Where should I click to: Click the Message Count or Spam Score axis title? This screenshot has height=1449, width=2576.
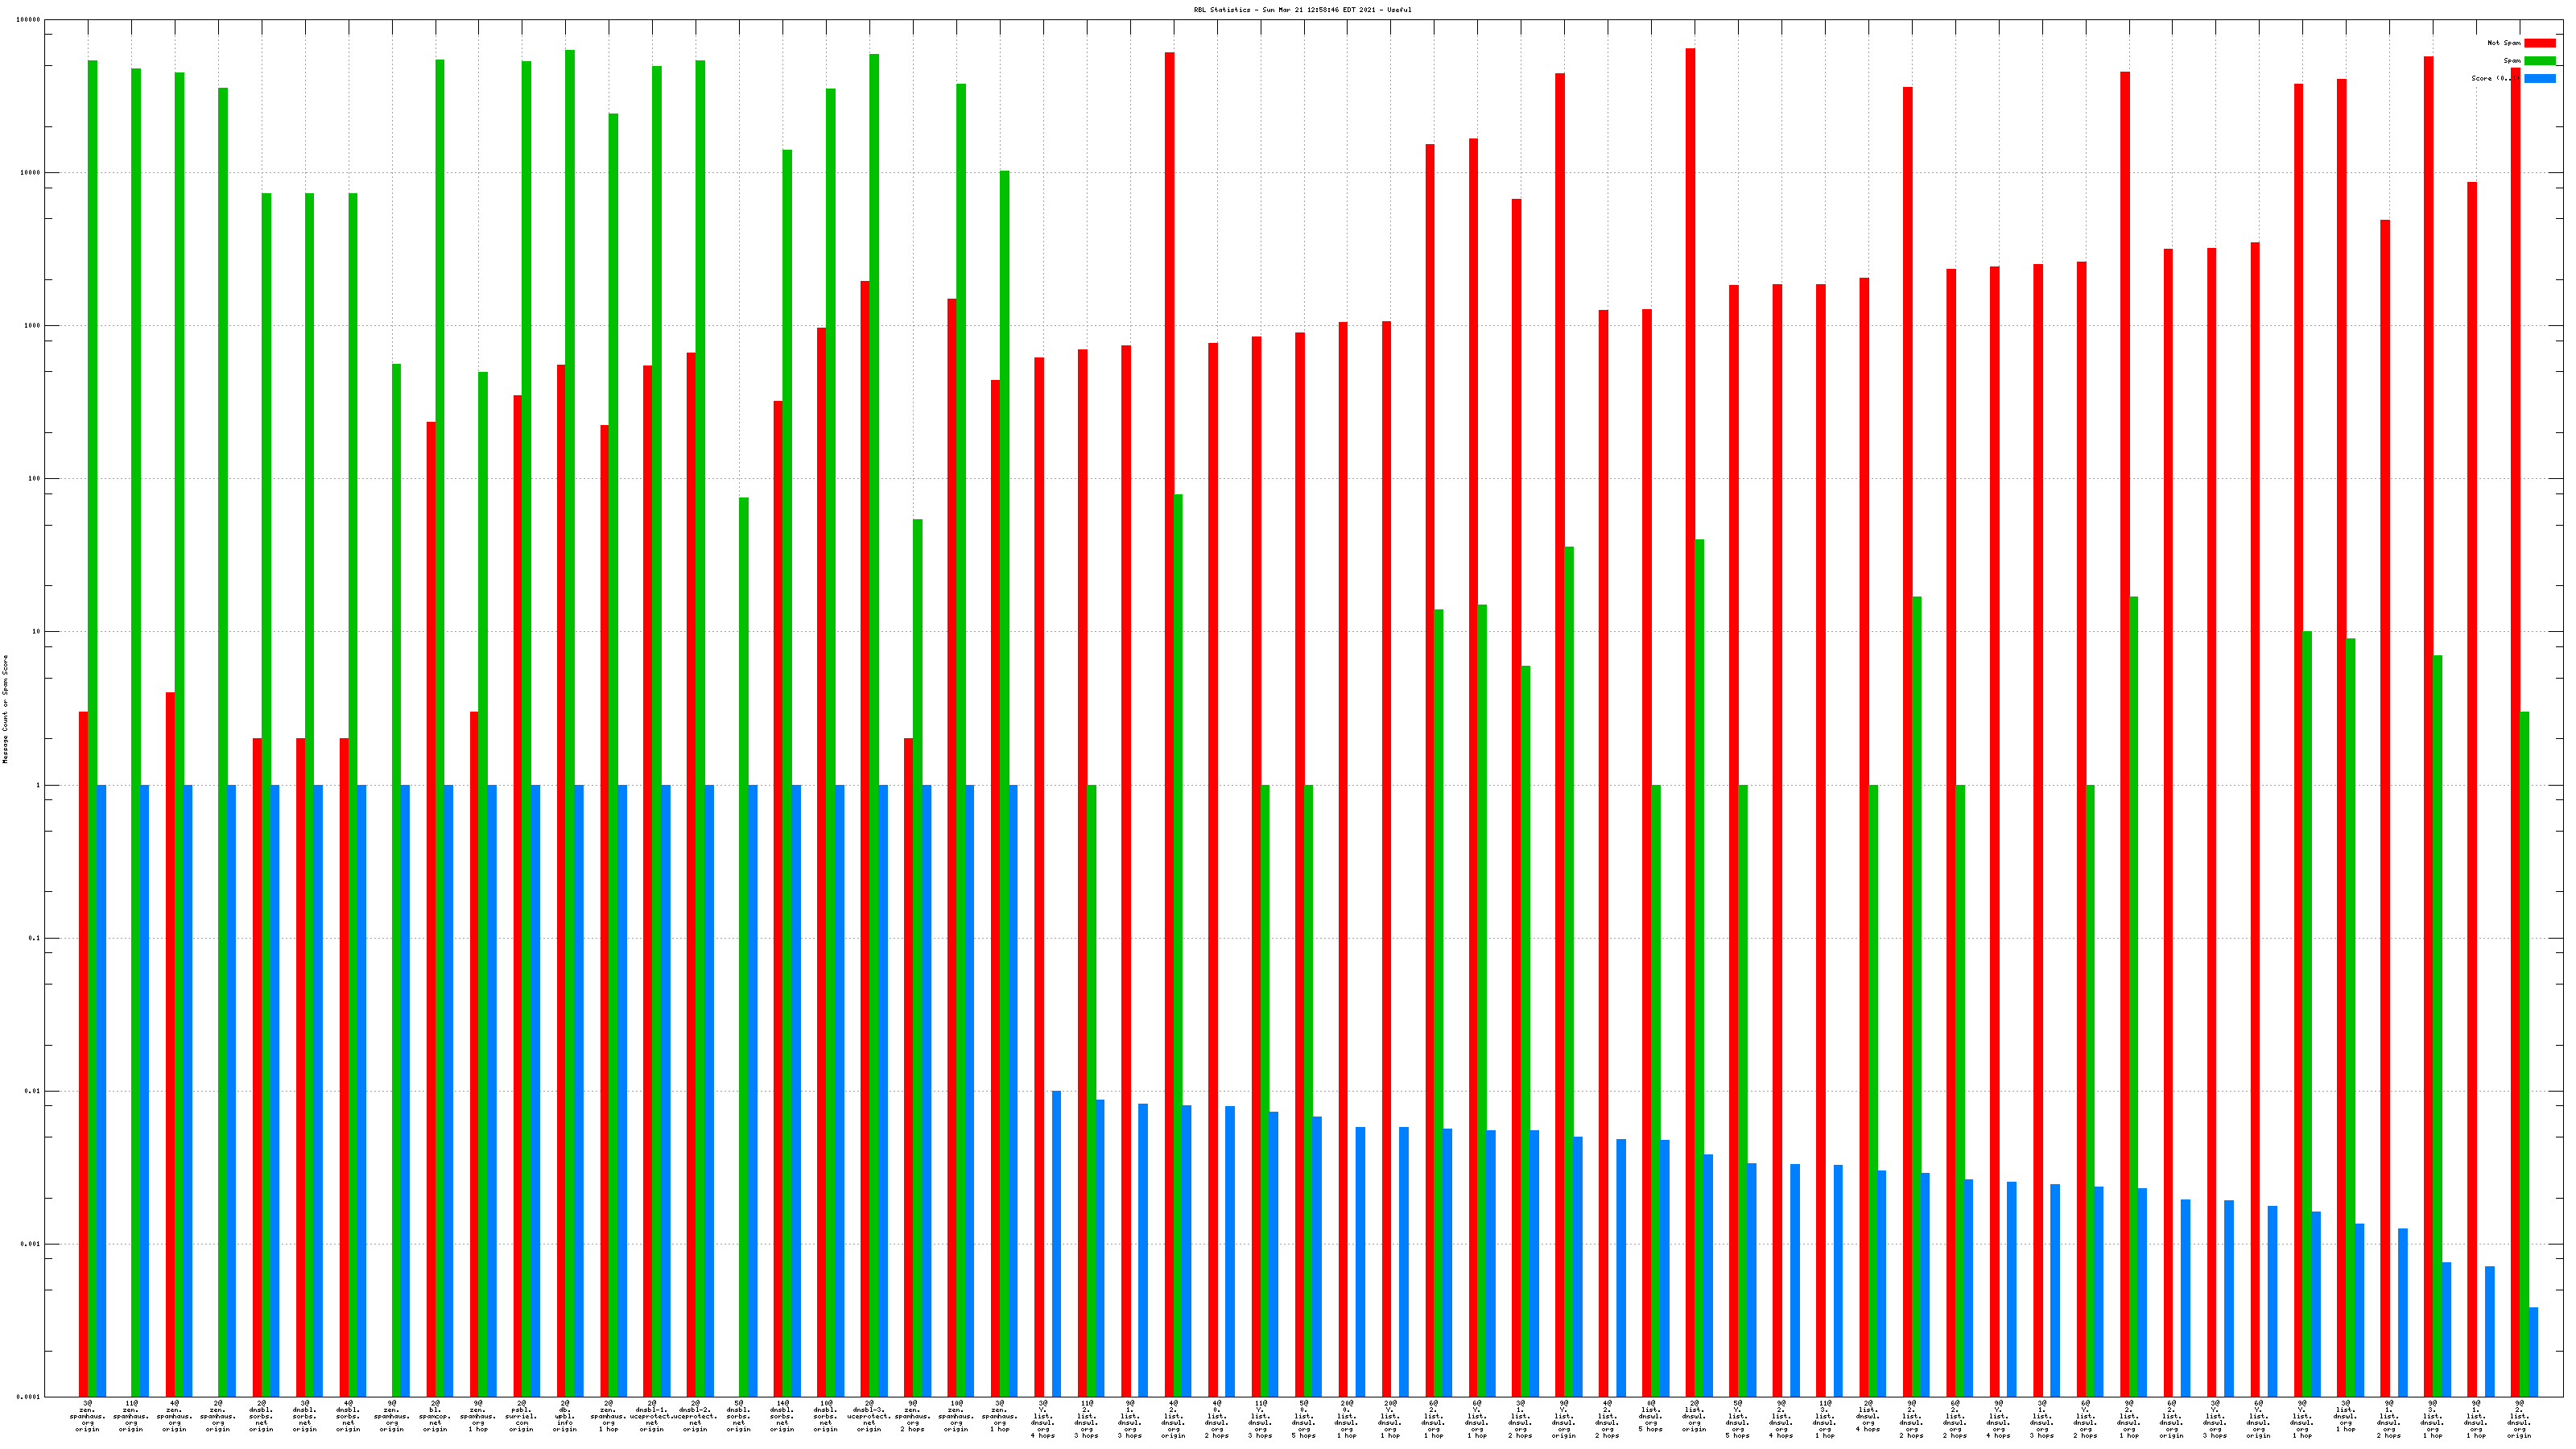tap(5, 709)
